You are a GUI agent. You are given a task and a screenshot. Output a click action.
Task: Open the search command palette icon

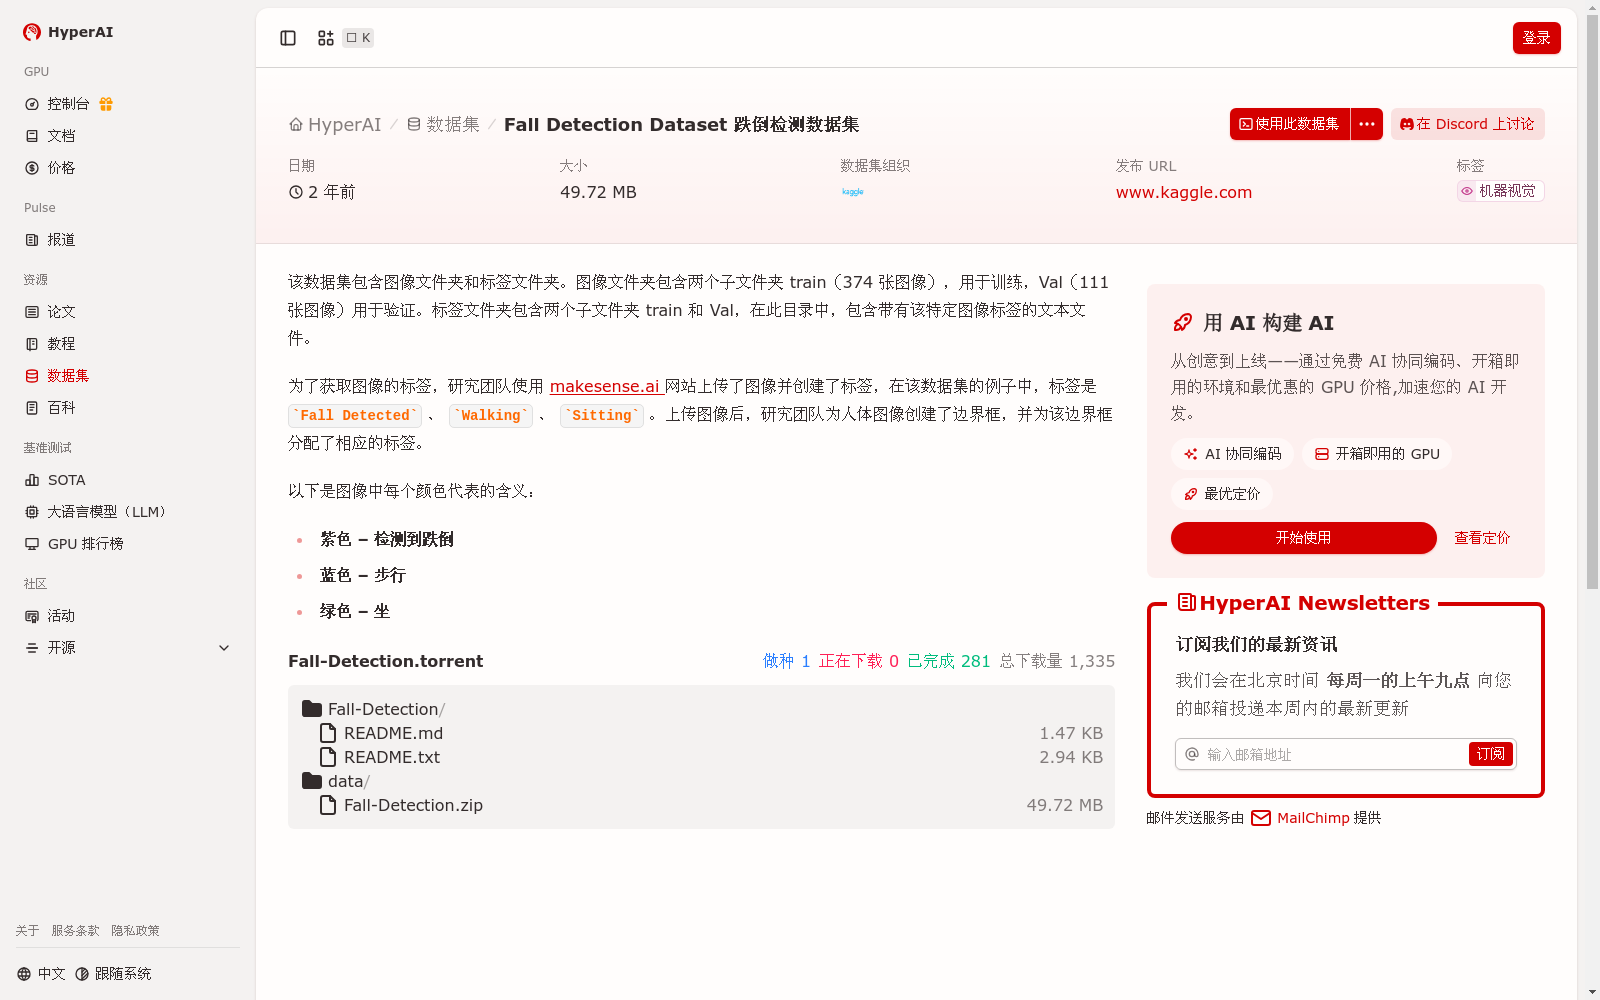[x=326, y=38]
